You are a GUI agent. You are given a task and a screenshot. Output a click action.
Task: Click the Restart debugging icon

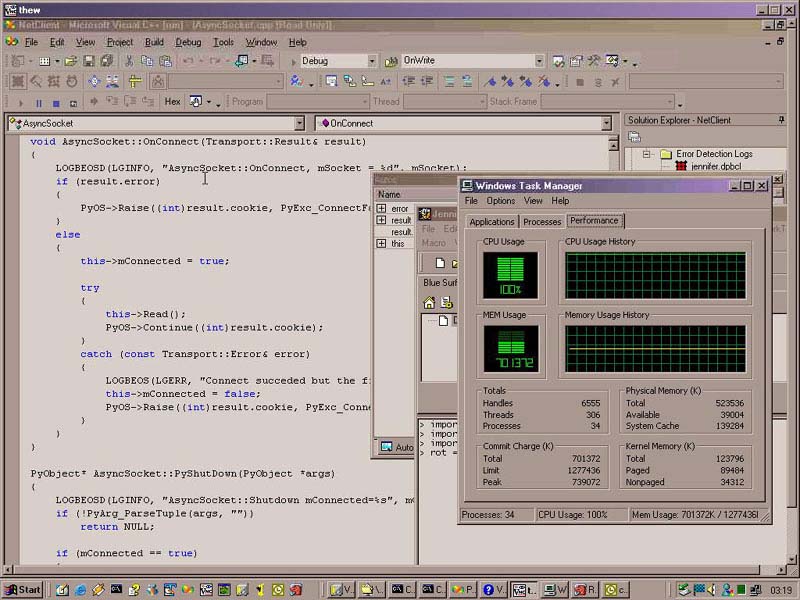point(73,103)
